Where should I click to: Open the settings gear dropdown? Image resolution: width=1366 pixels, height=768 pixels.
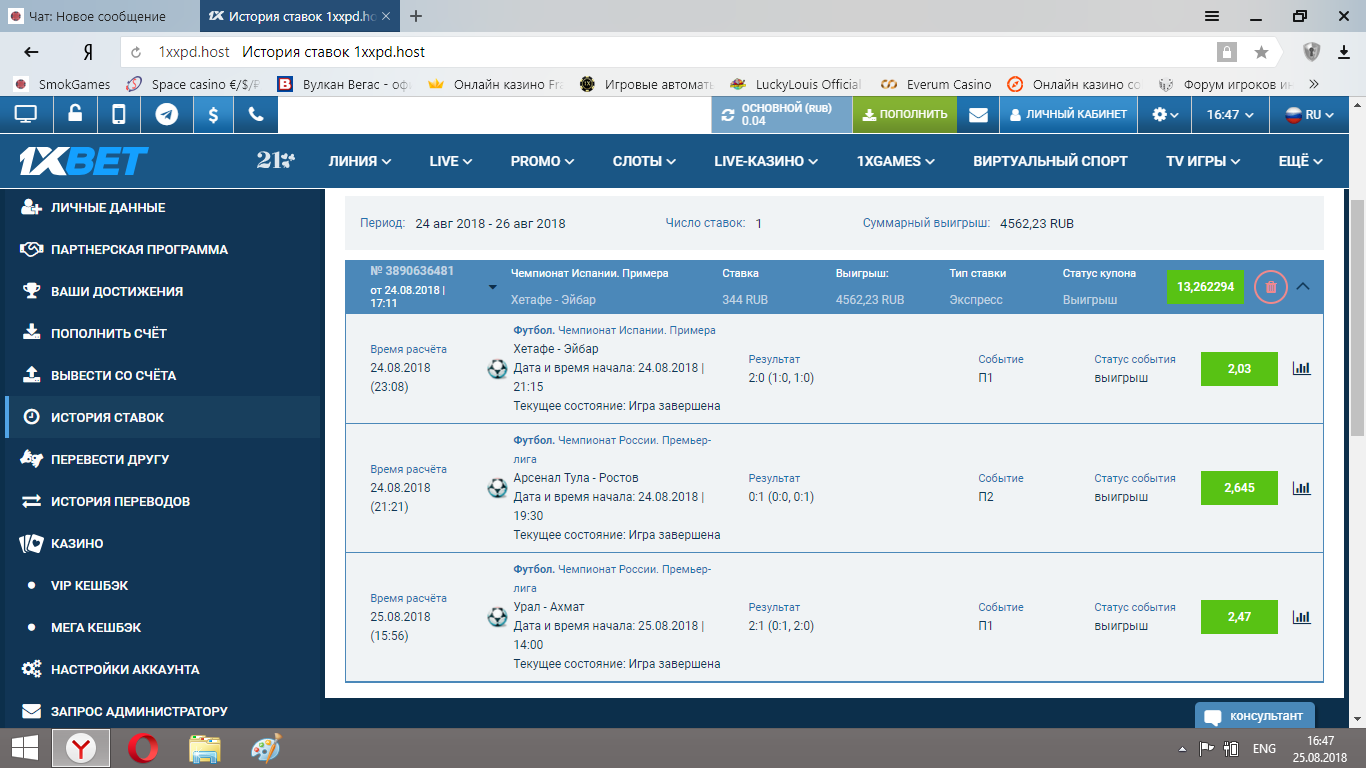point(1165,115)
